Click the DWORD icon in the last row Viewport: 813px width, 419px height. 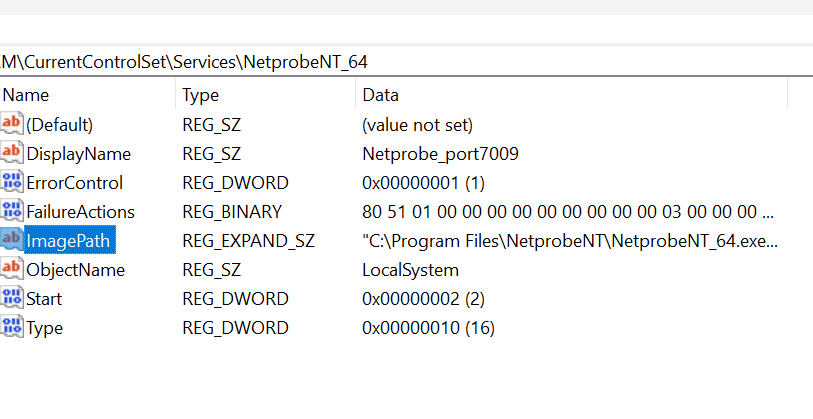pos(12,328)
